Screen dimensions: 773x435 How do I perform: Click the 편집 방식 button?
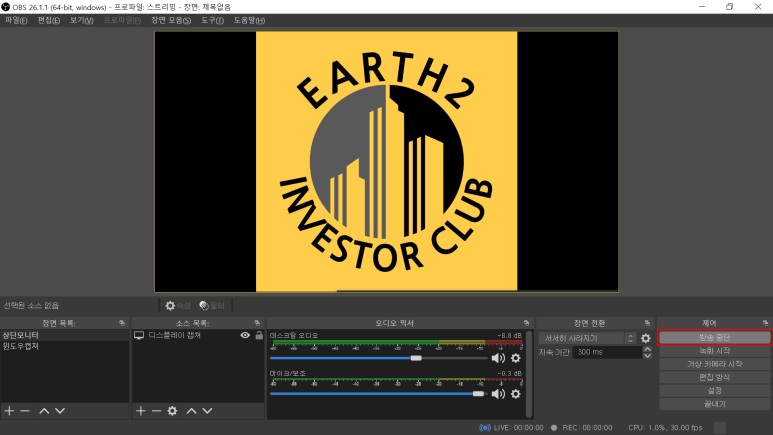pos(714,377)
